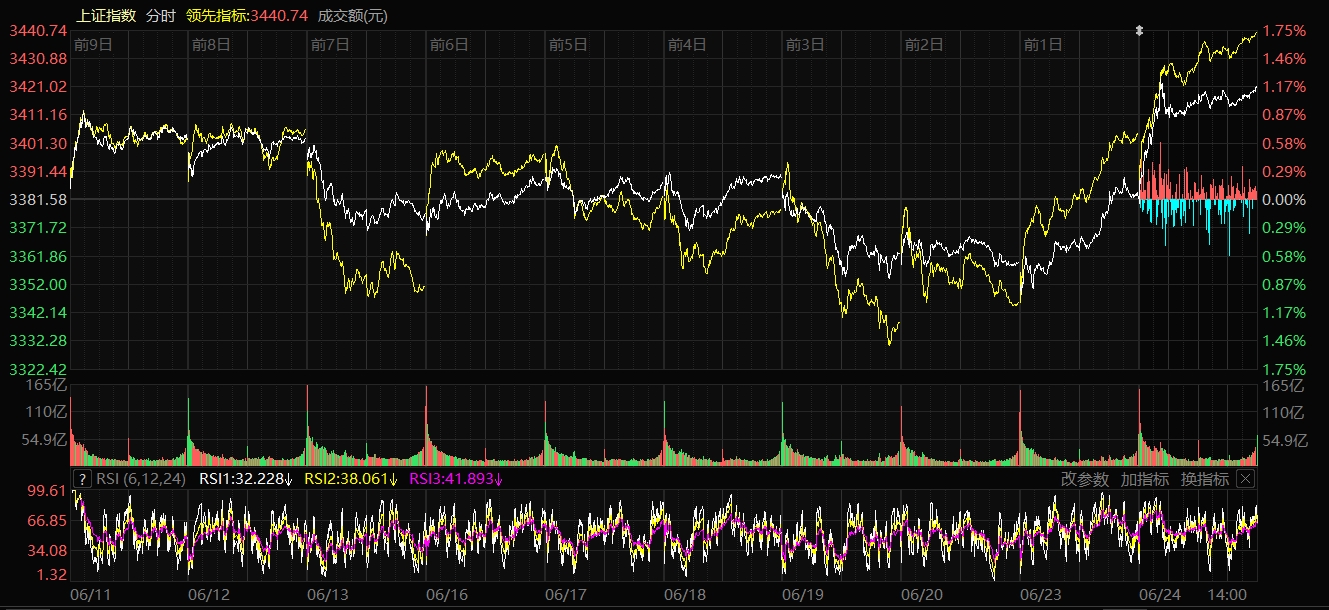Screen dimensions: 1329x610
Task: Click the 06/16 date on time axis
Action: (448, 594)
